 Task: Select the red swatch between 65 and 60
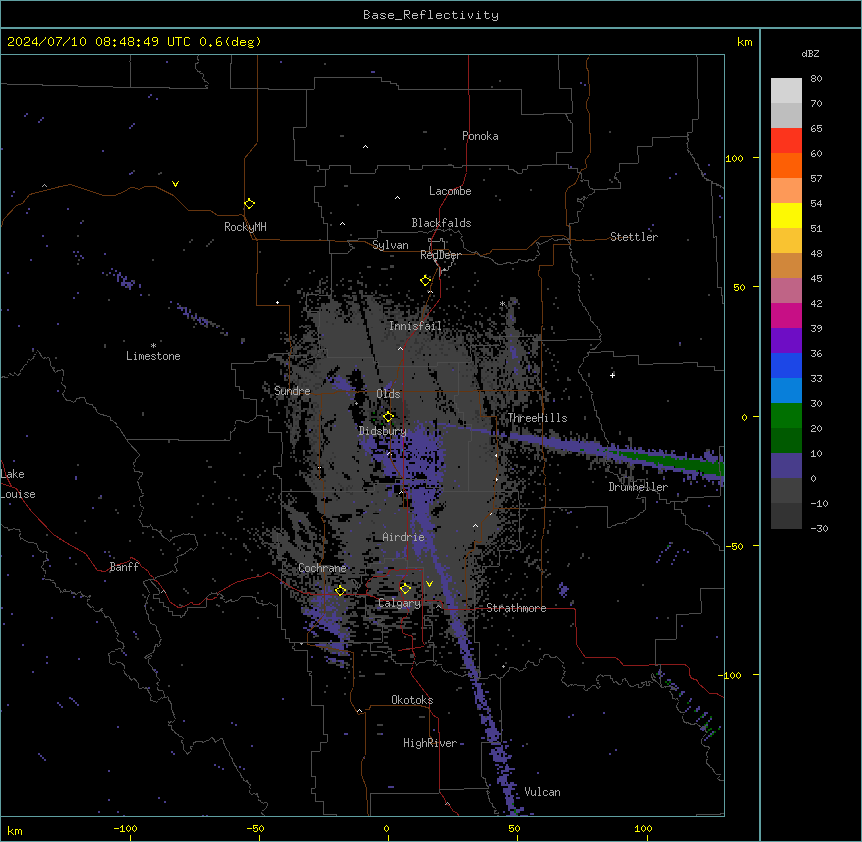click(786, 141)
